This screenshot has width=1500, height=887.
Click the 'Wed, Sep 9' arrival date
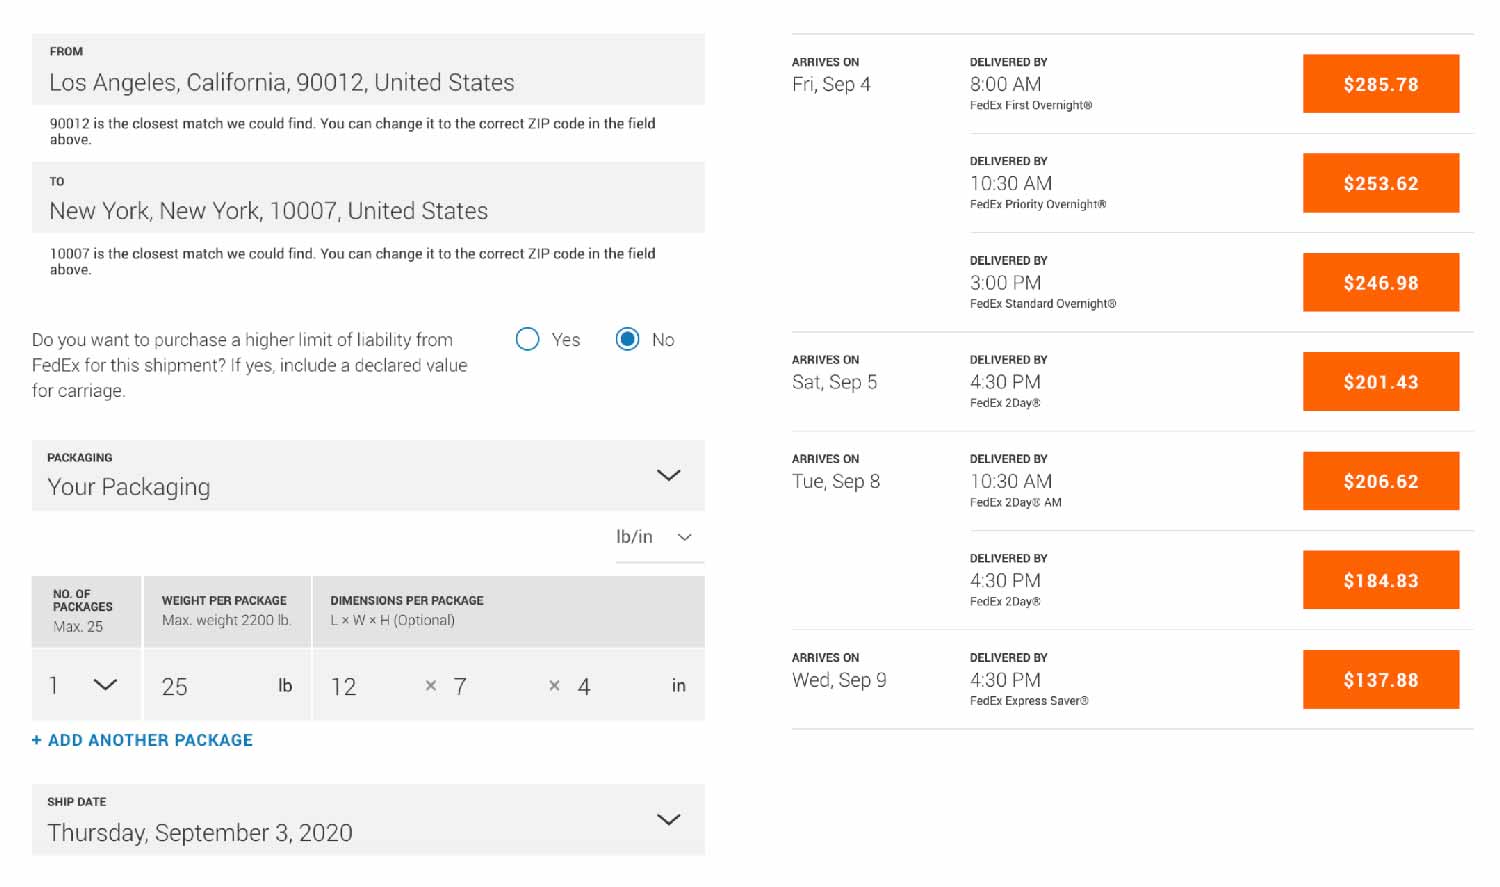[x=839, y=680]
